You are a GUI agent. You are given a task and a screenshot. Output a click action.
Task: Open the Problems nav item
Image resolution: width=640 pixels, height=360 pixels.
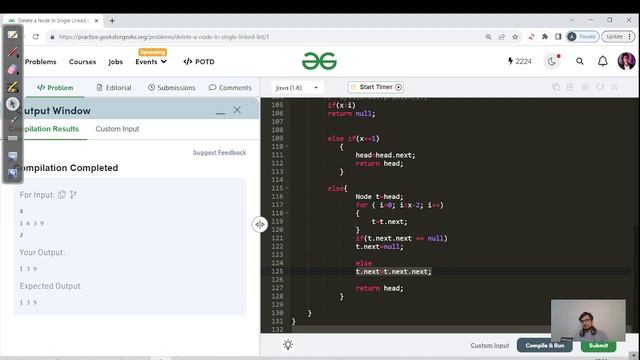pos(40,62)
